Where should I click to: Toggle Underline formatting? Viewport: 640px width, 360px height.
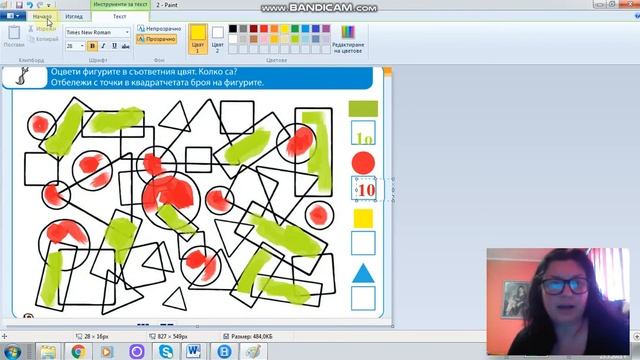(114, 46)
